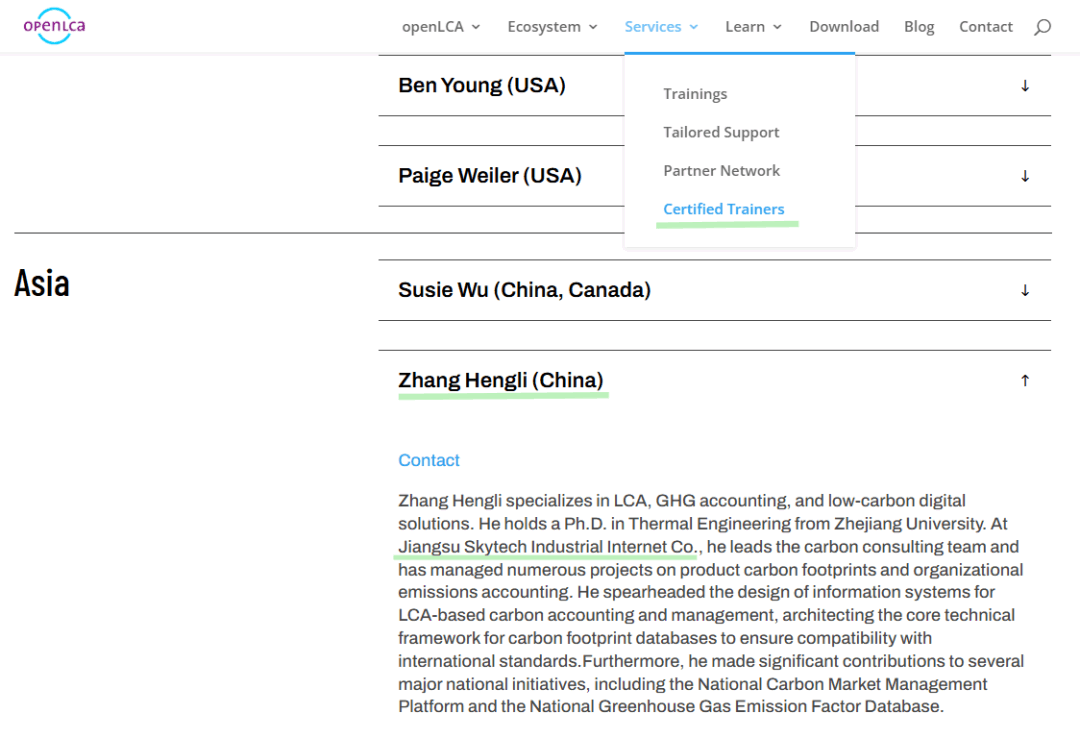Viewport: 1080px width, 738px height.
Task: Toggle the Services menu
Action: [x=661, y=27]
